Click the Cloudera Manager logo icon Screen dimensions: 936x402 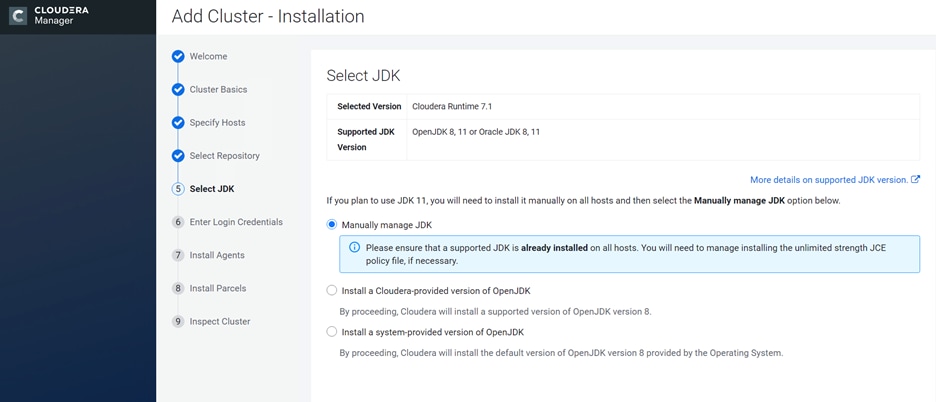click(18, 16)
